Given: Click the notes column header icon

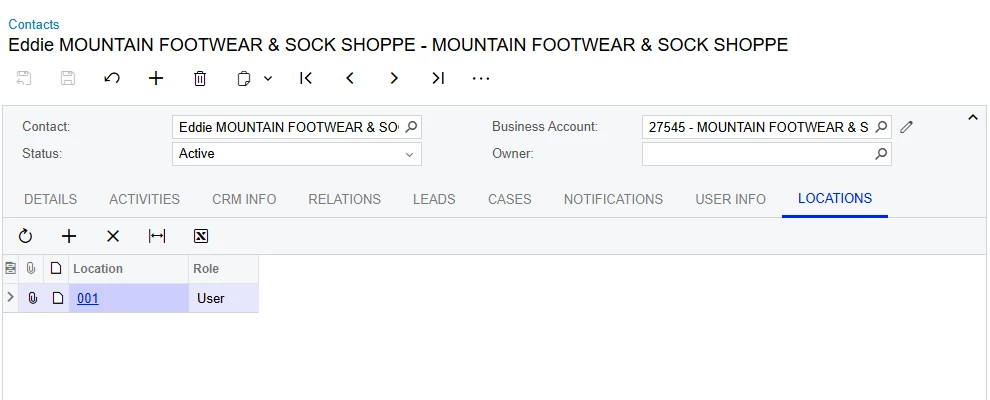Looking at the screenshot, I should pos(56,269).
